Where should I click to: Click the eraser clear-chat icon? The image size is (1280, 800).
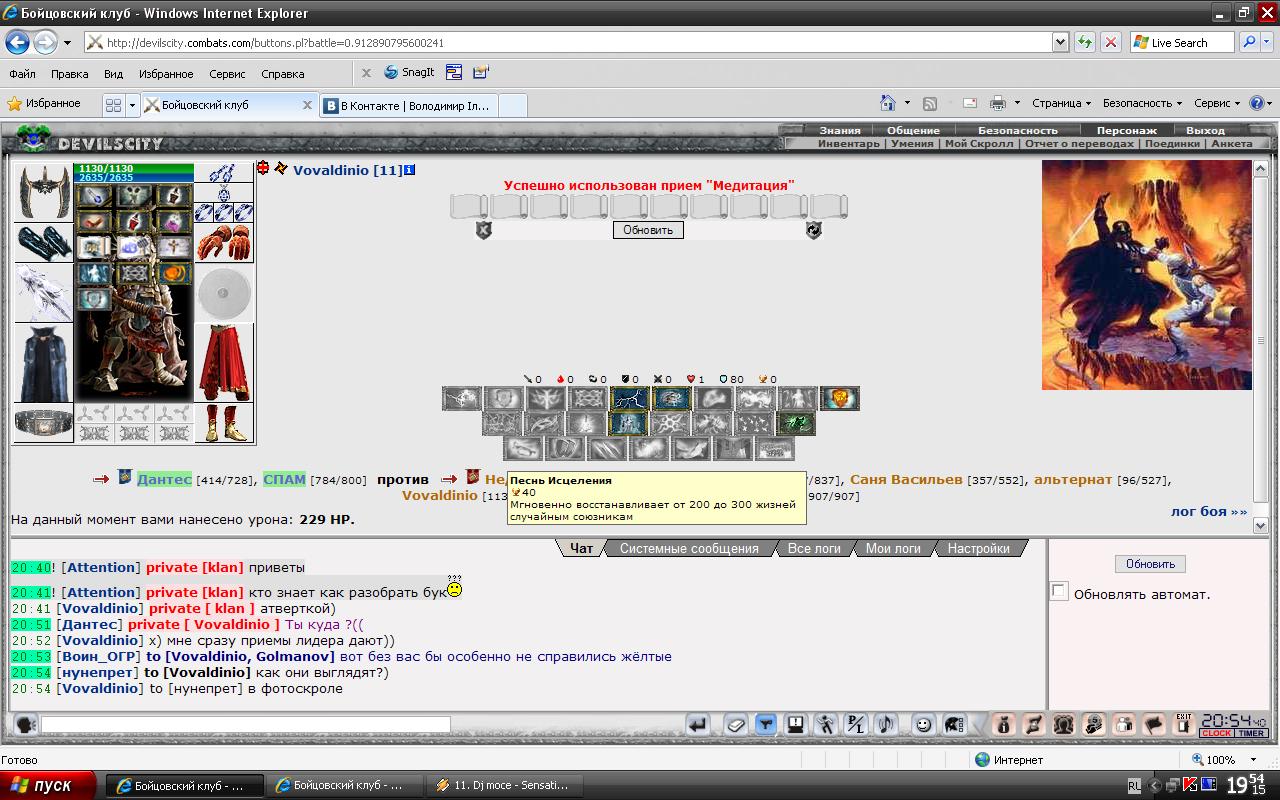[x=735, y=724]
